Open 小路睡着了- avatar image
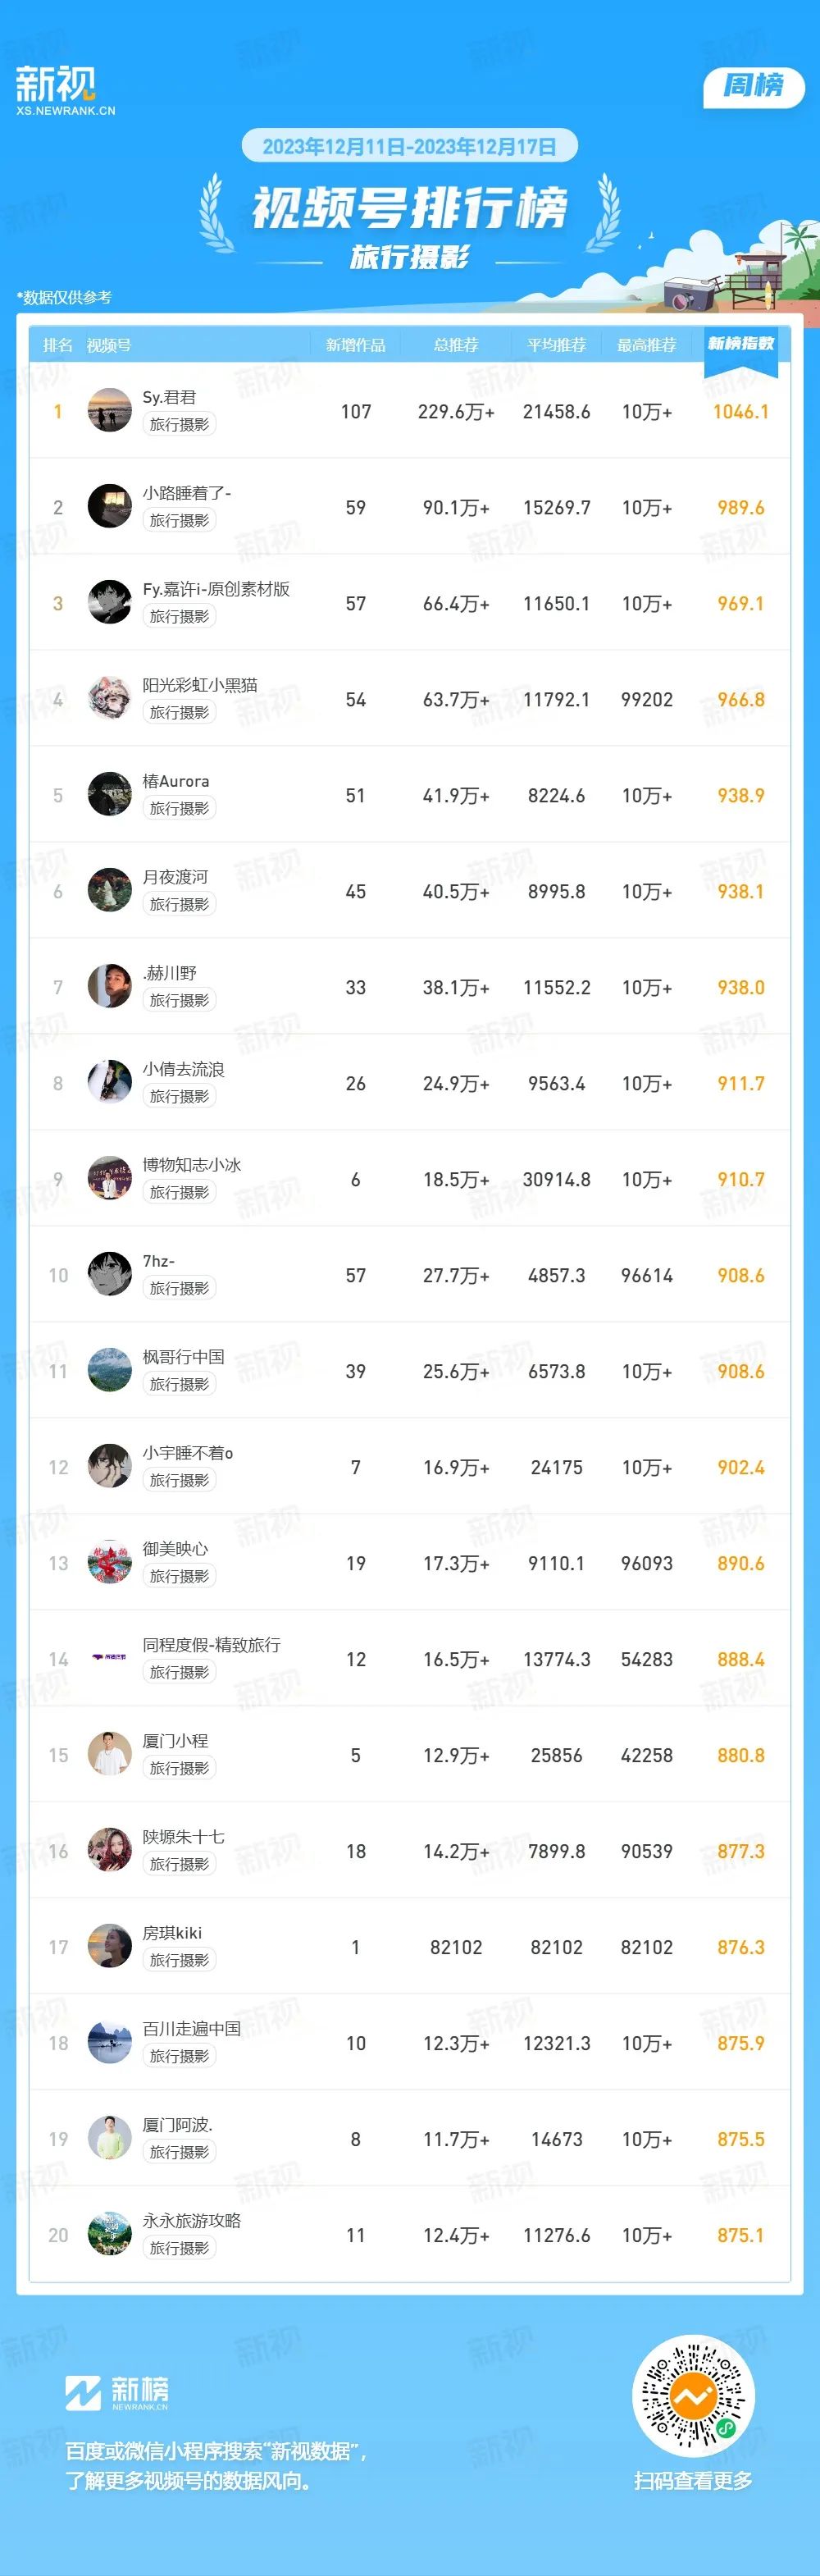Image resolution: width=820 pixels, height=2576 pixels. [110, 506]
